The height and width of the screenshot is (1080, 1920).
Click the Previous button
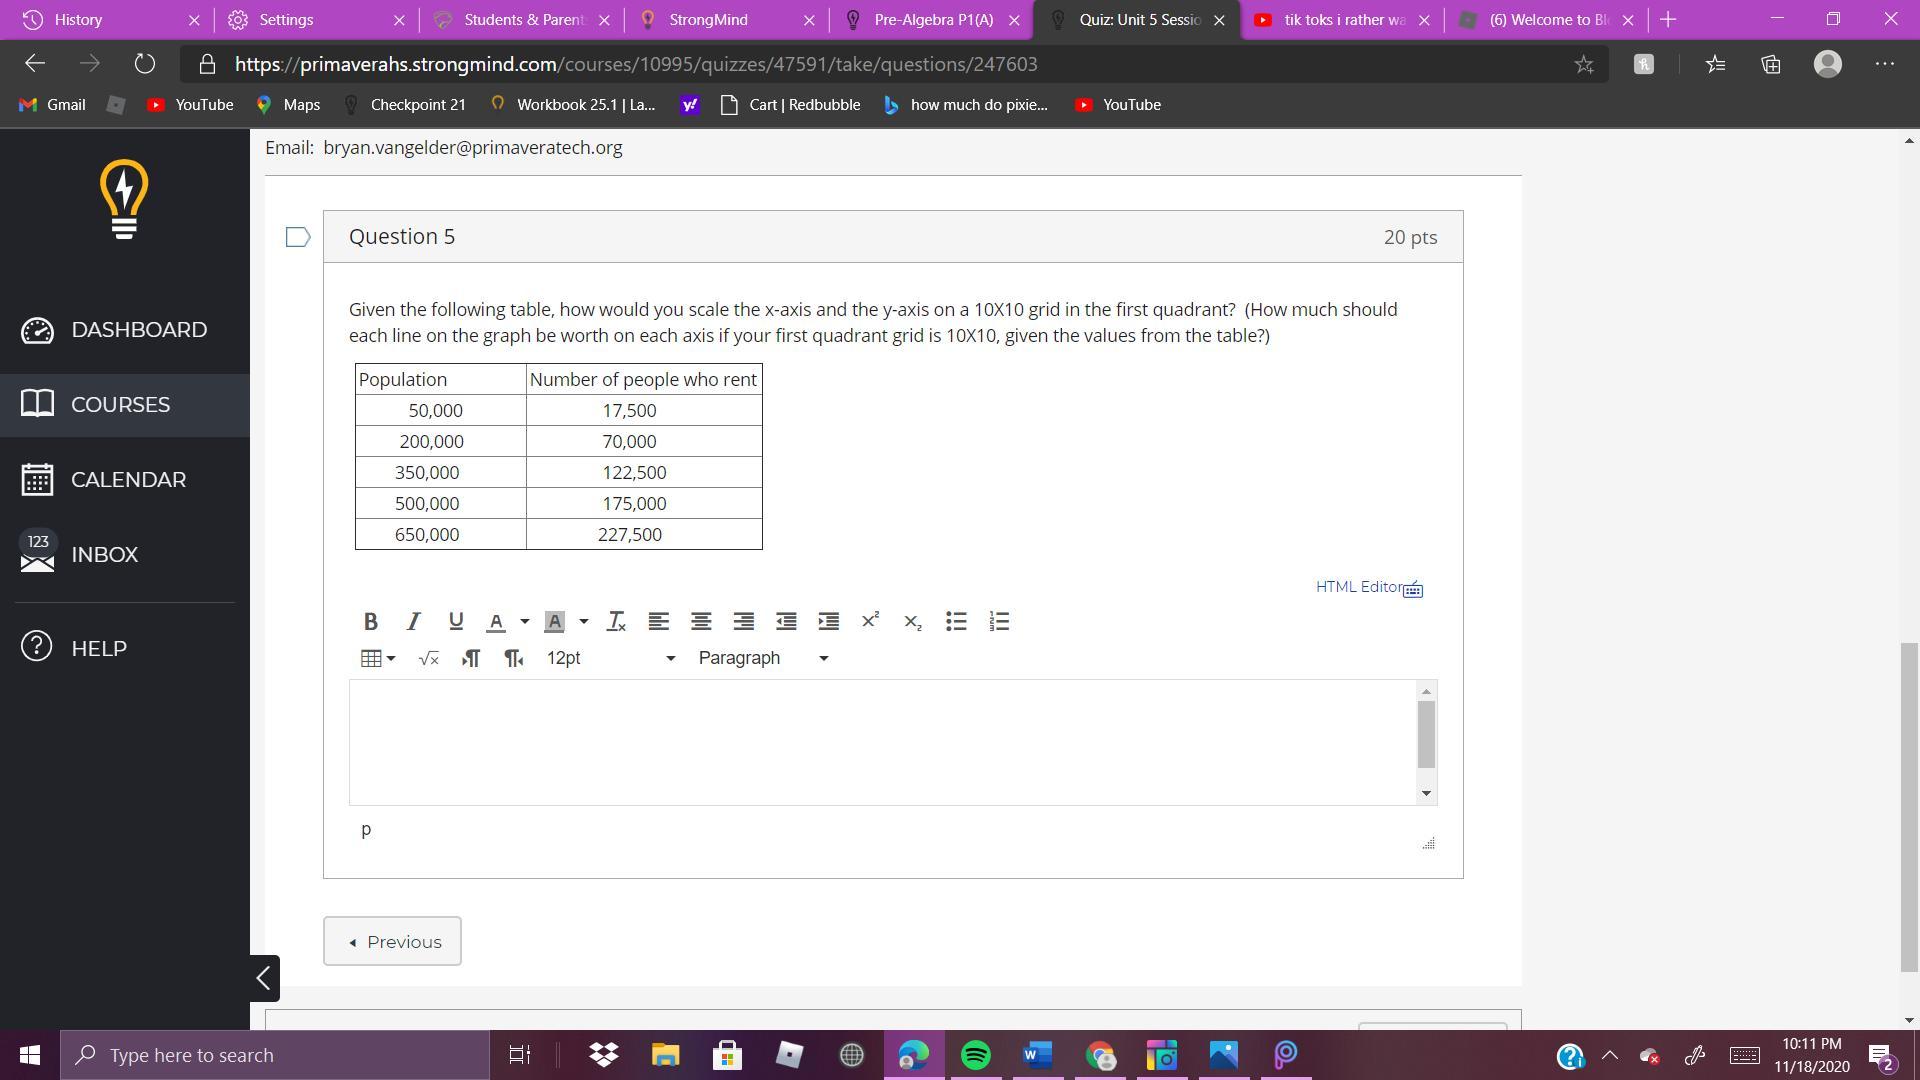(392, 941)
